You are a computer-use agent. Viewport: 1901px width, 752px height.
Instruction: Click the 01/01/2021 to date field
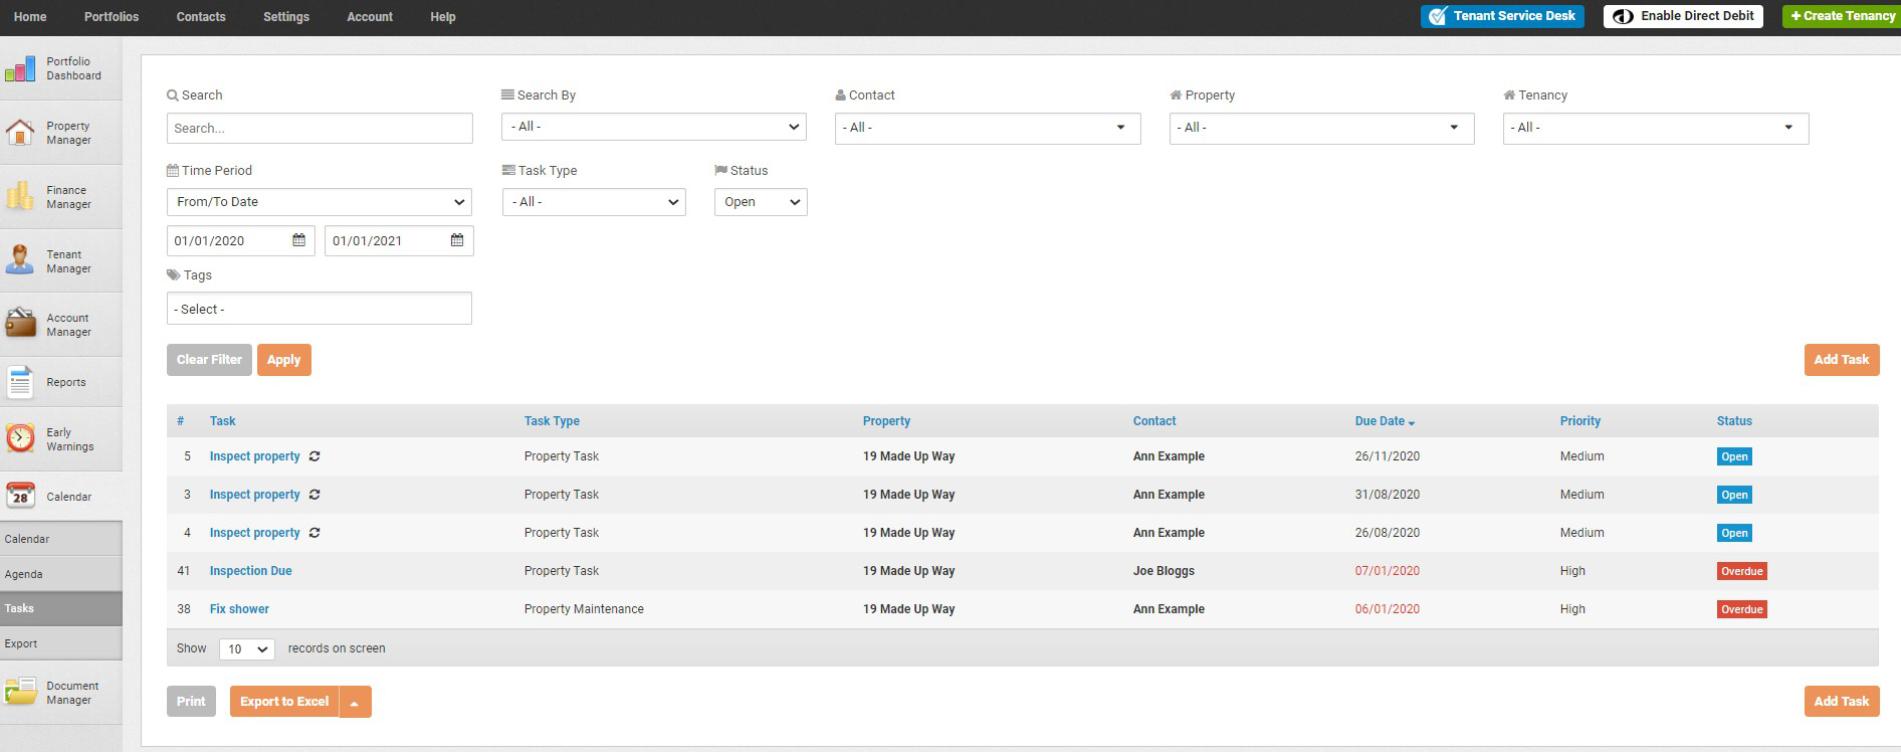tap(399, 241)
